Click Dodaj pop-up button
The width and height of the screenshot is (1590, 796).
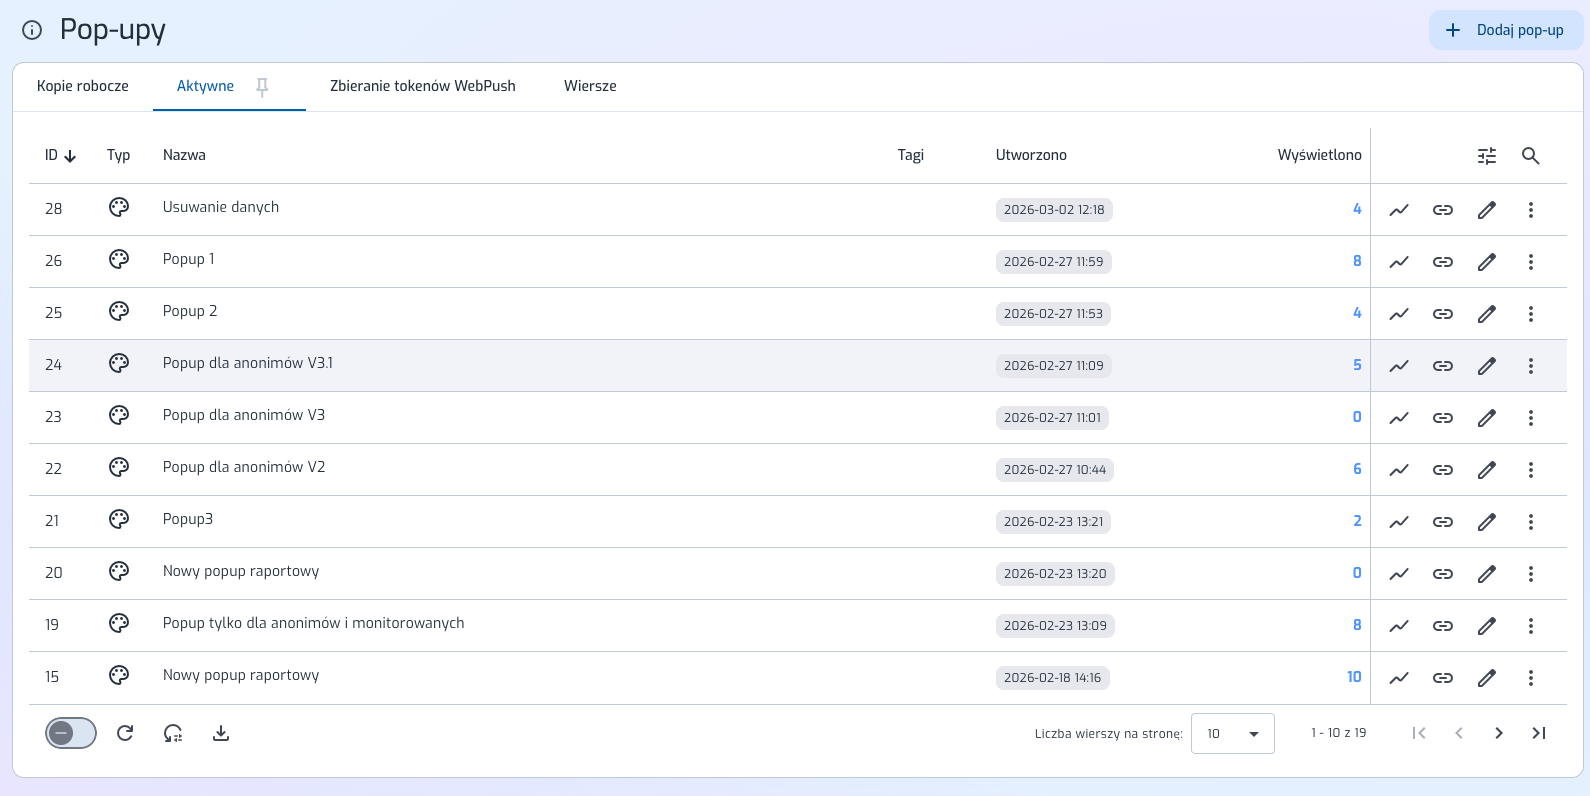click(1506, 30)
